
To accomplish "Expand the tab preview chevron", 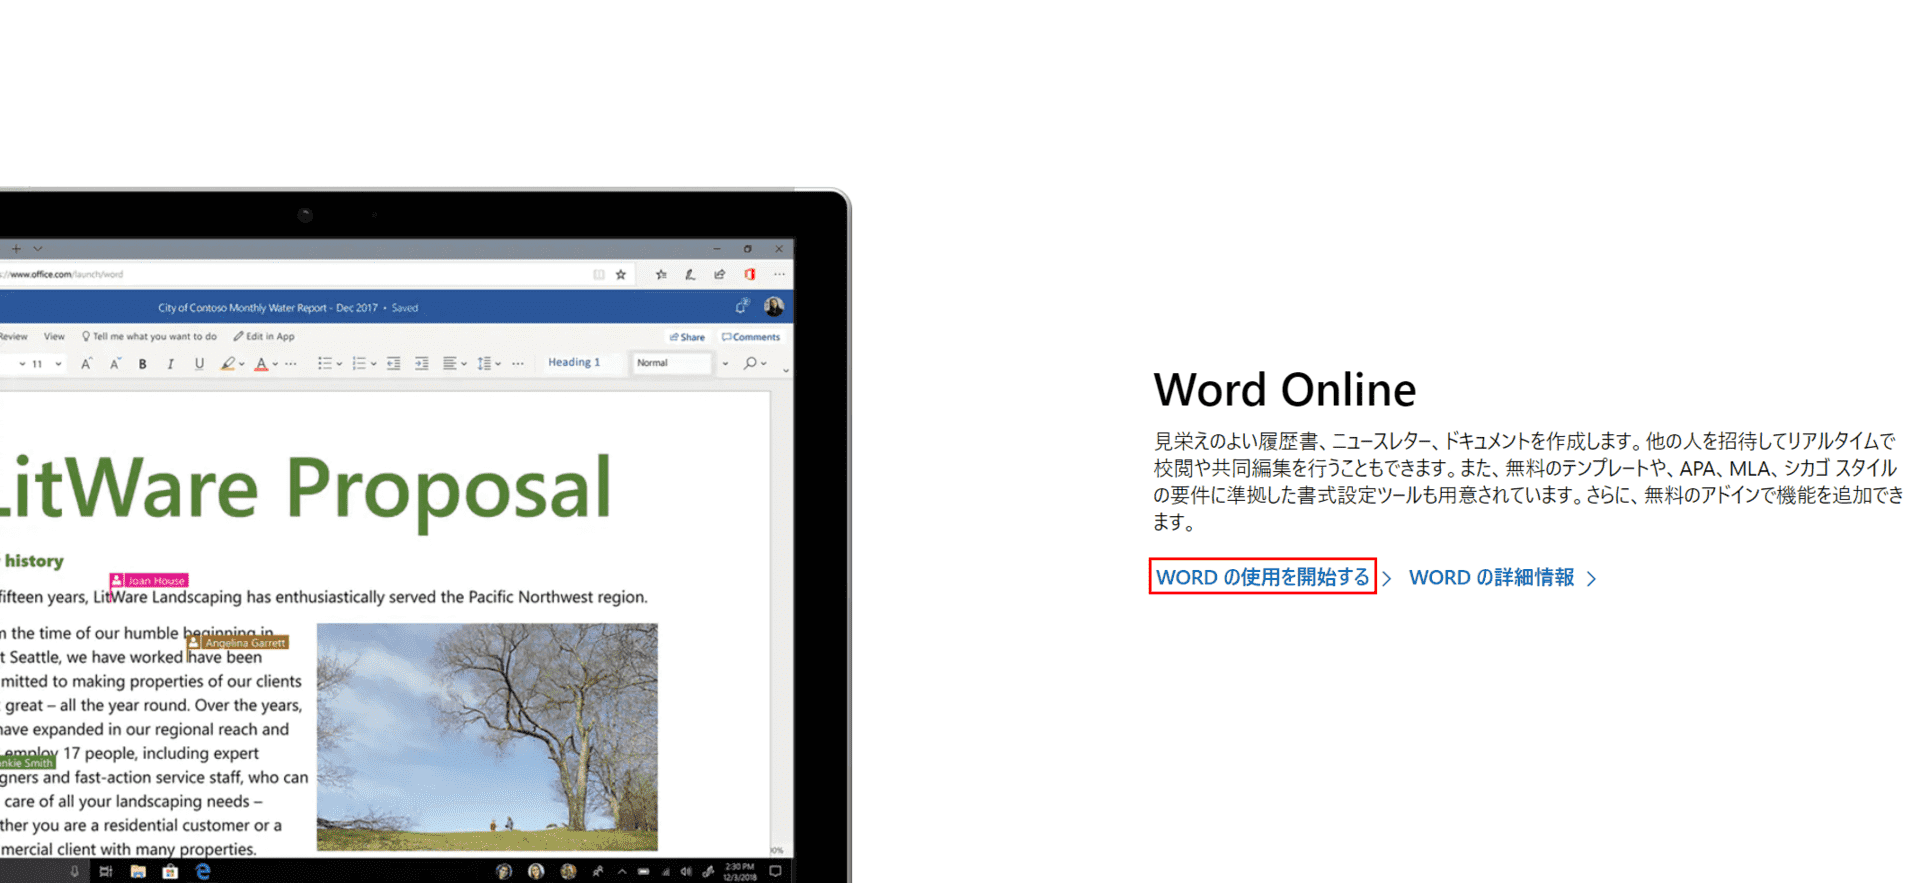I will tap(38, 248).
